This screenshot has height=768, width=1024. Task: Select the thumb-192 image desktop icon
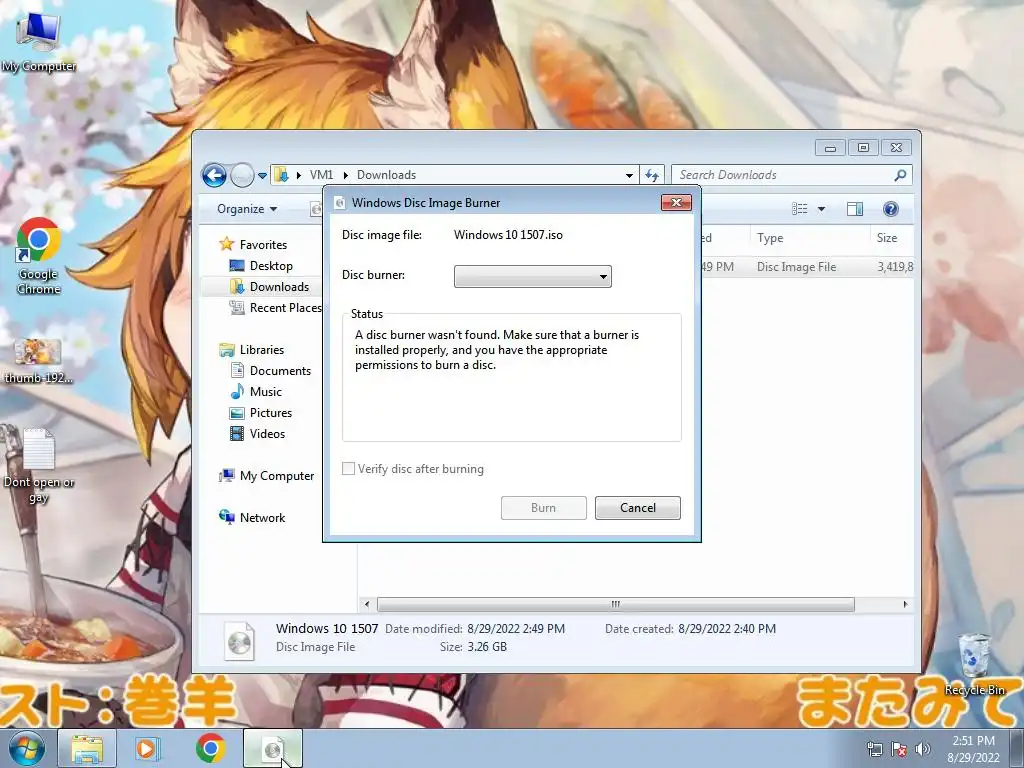(x=39, y=361)
